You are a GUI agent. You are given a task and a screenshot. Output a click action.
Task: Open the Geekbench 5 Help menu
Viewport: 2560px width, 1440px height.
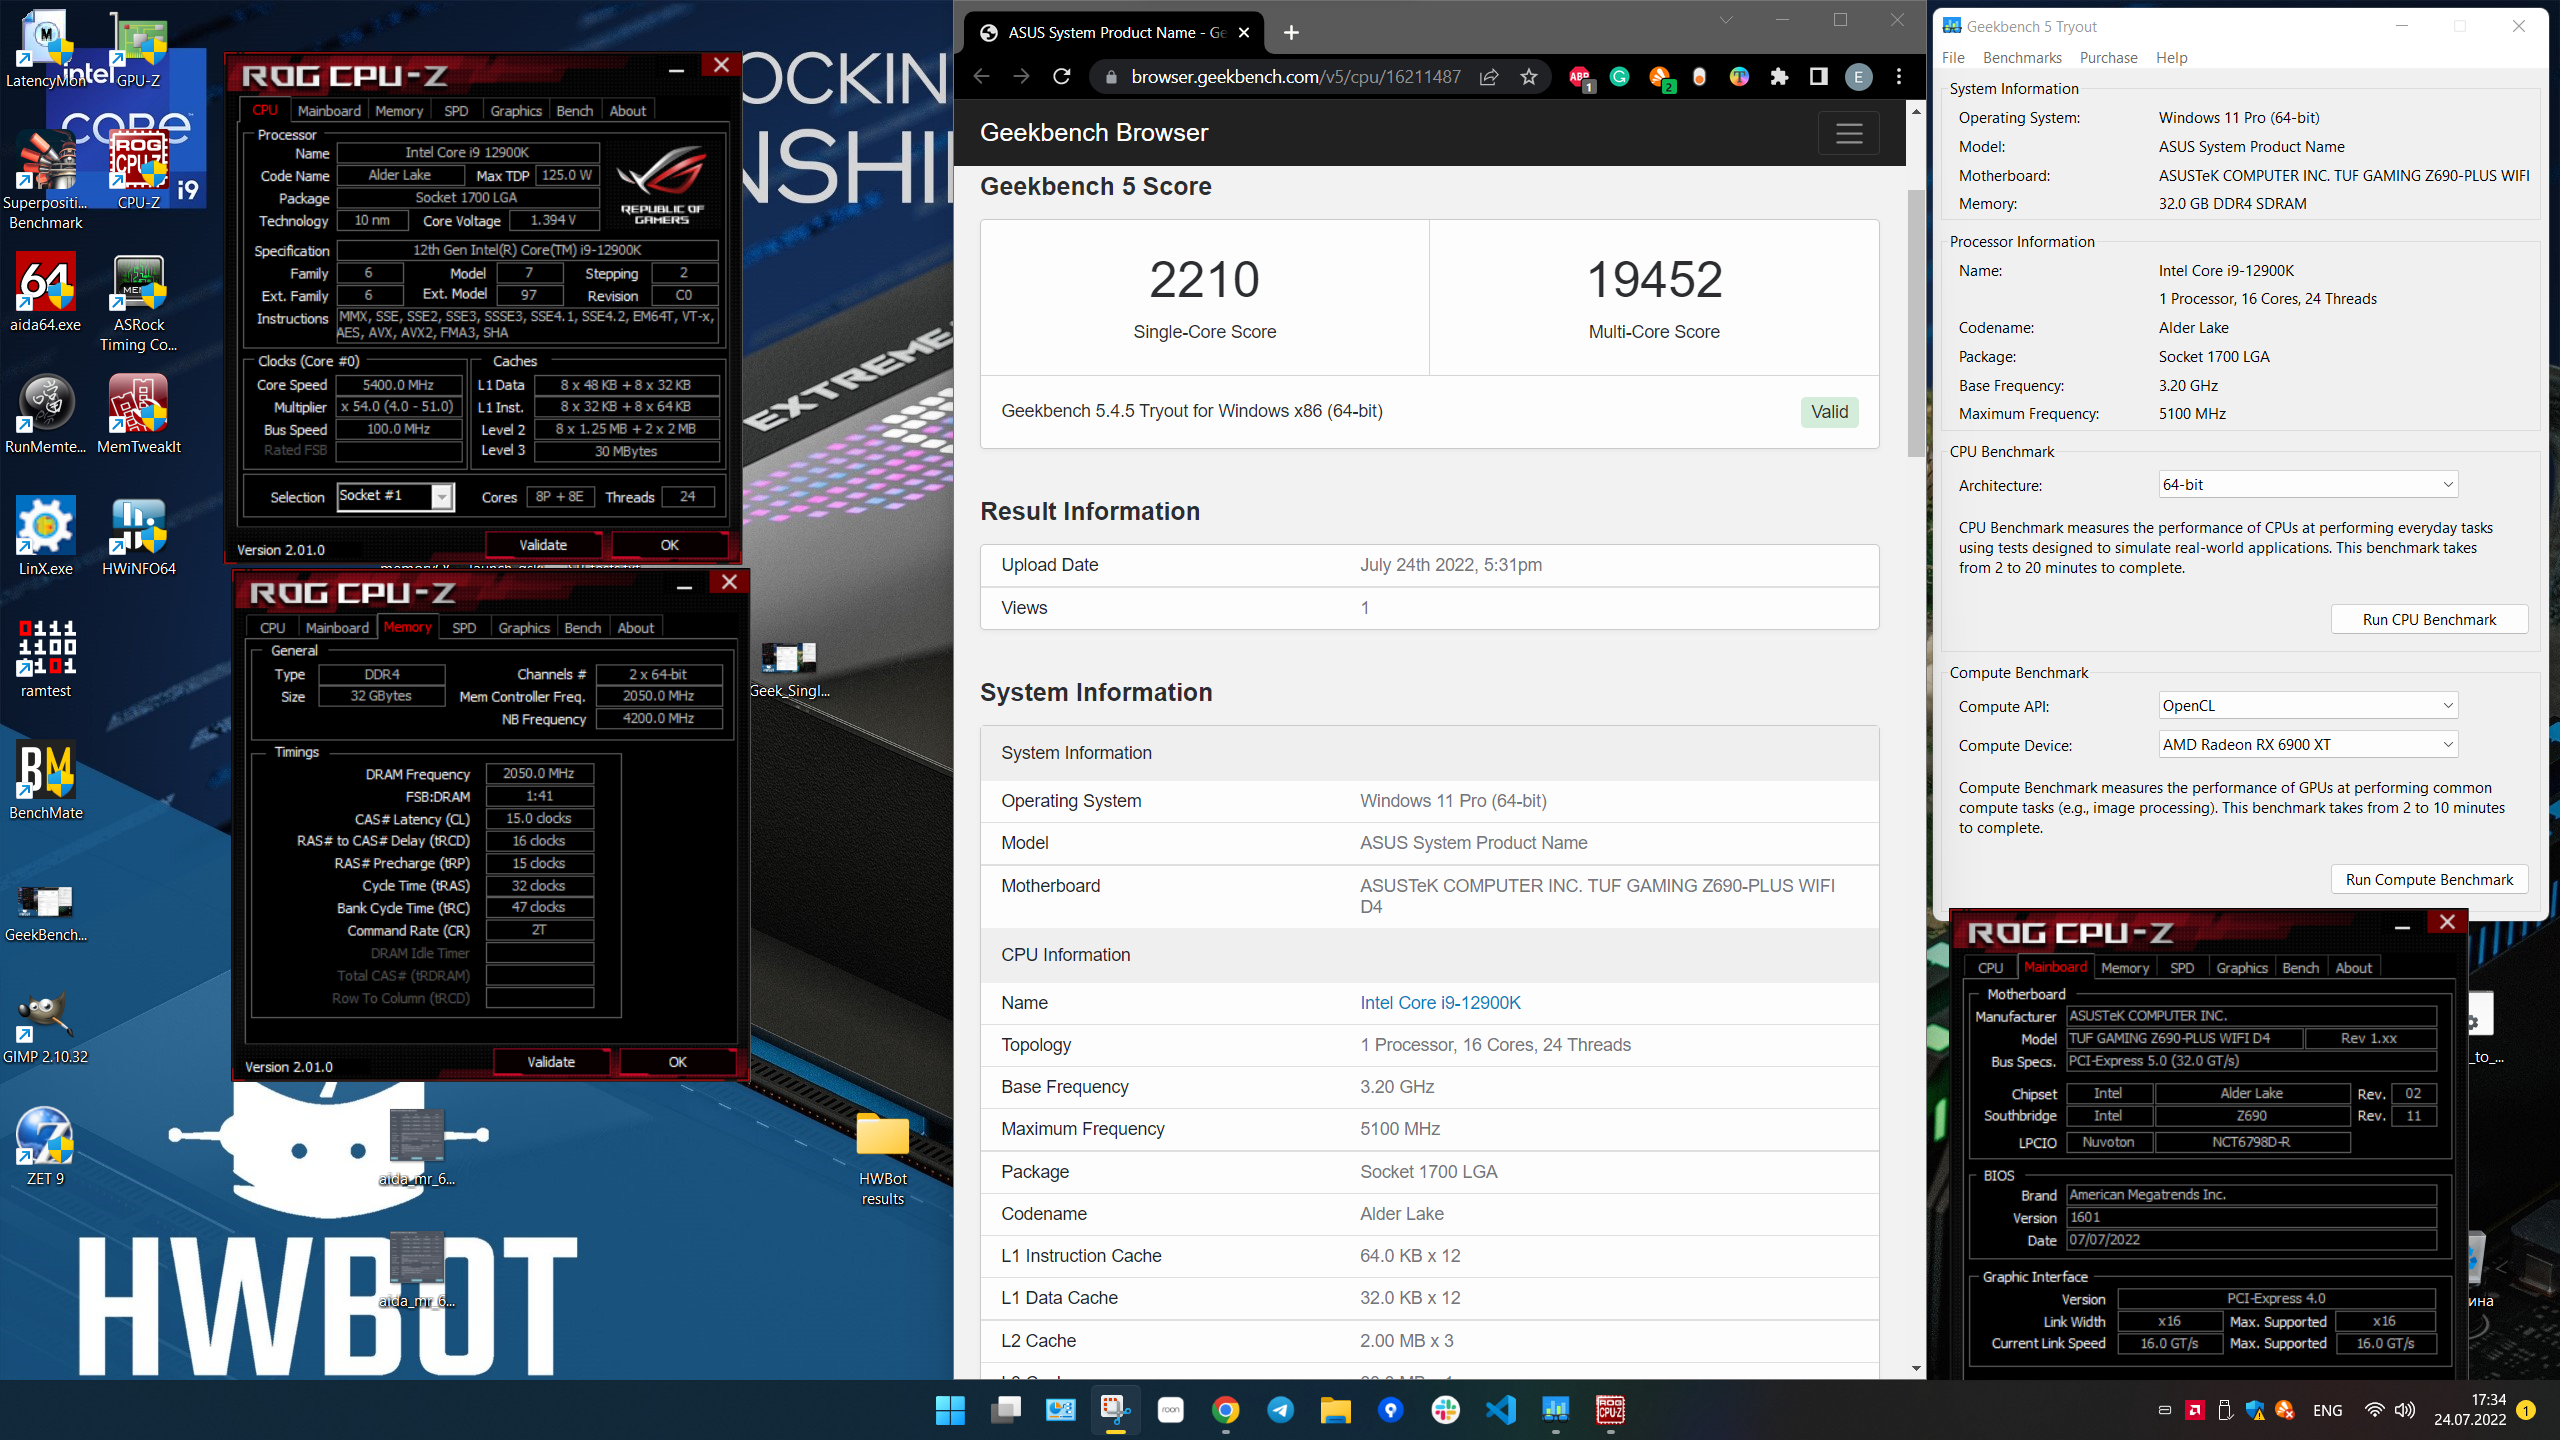2171,58
